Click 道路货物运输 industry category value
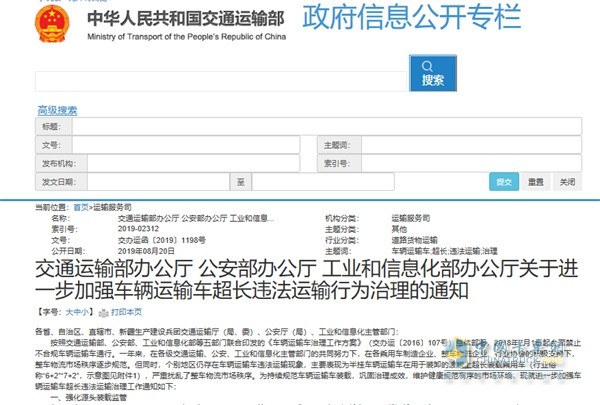Screen dimensions: 600x405 pyautogui.click(x=414, y=240)
